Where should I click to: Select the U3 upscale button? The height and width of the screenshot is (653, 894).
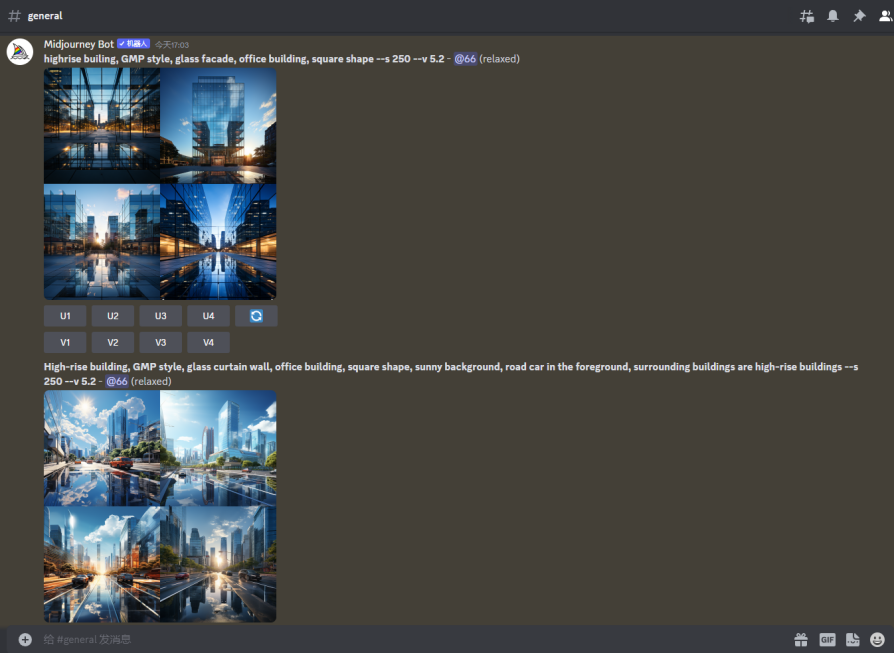click(x=161, y=316)
